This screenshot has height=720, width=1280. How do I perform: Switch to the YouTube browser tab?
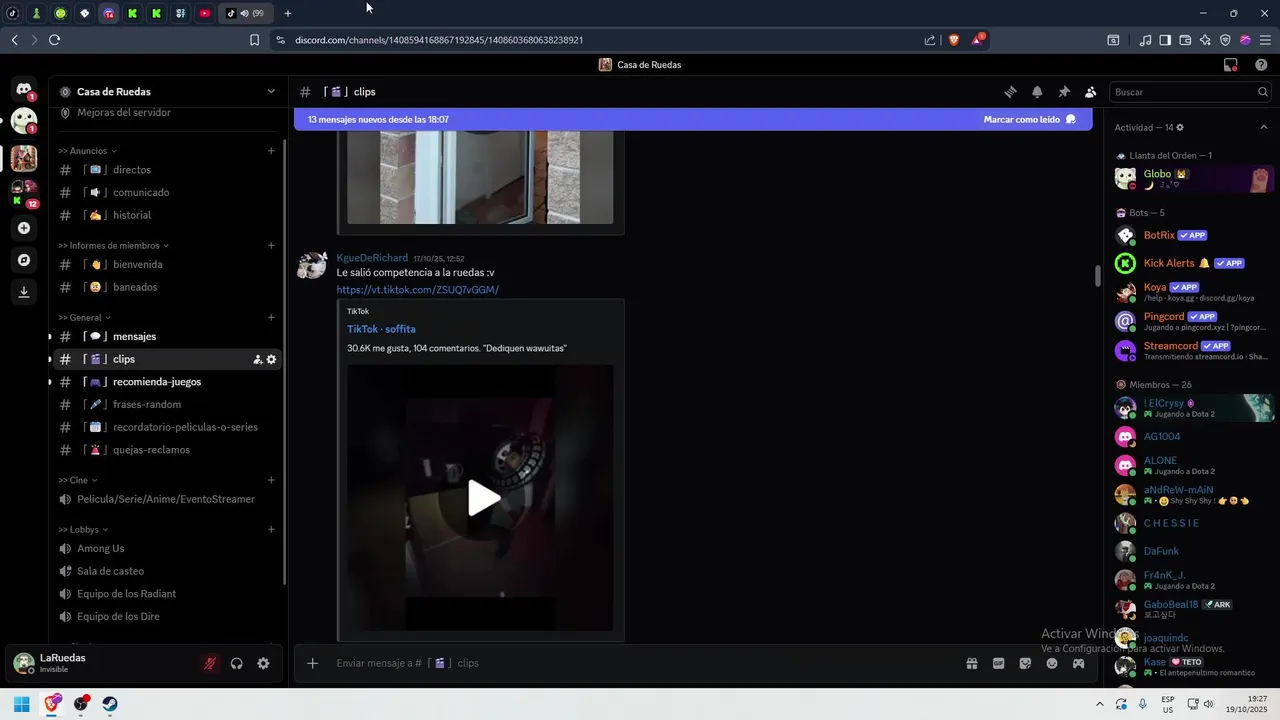205,13
